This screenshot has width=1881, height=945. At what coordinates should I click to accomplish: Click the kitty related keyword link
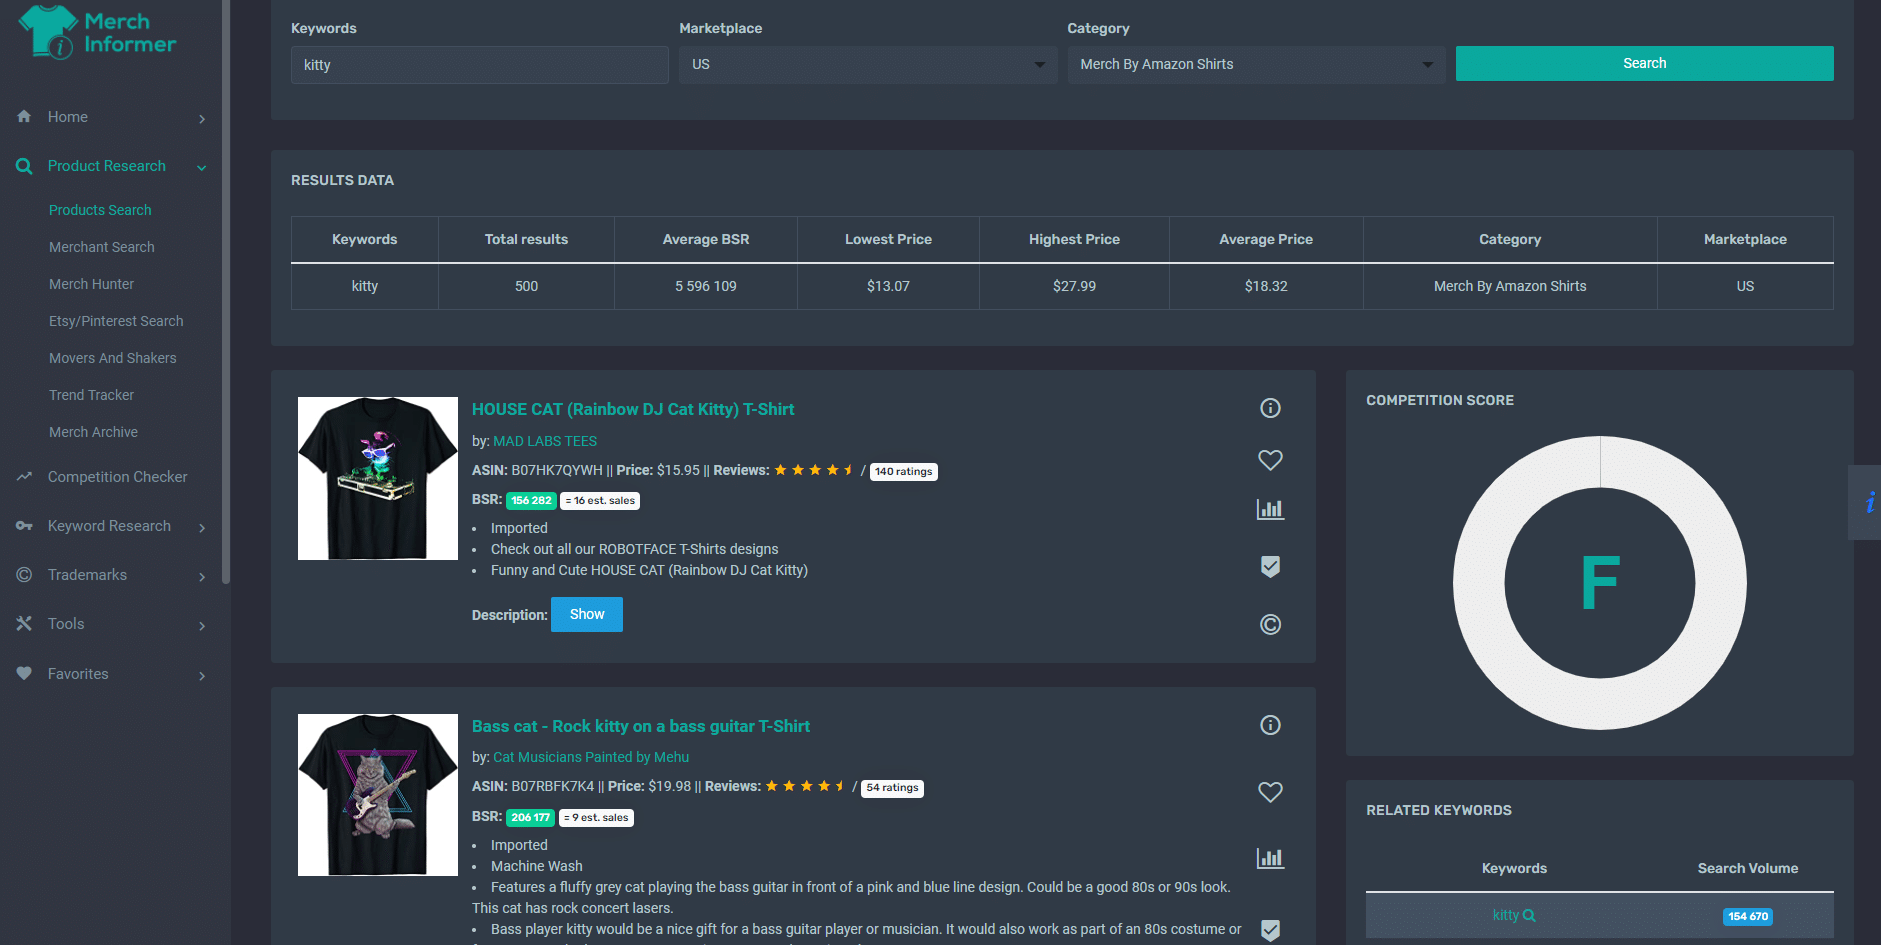click(x=1505, y=915)
